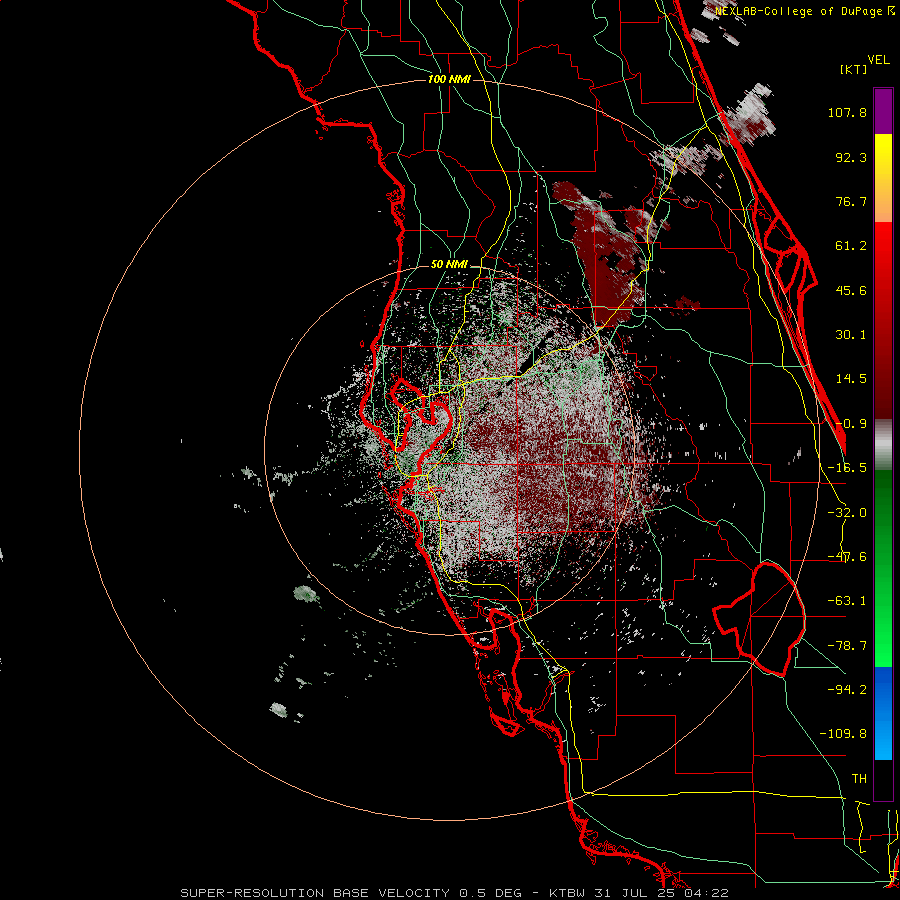
Task: Click the 76.7 velocity scale value
Action: 851,201
